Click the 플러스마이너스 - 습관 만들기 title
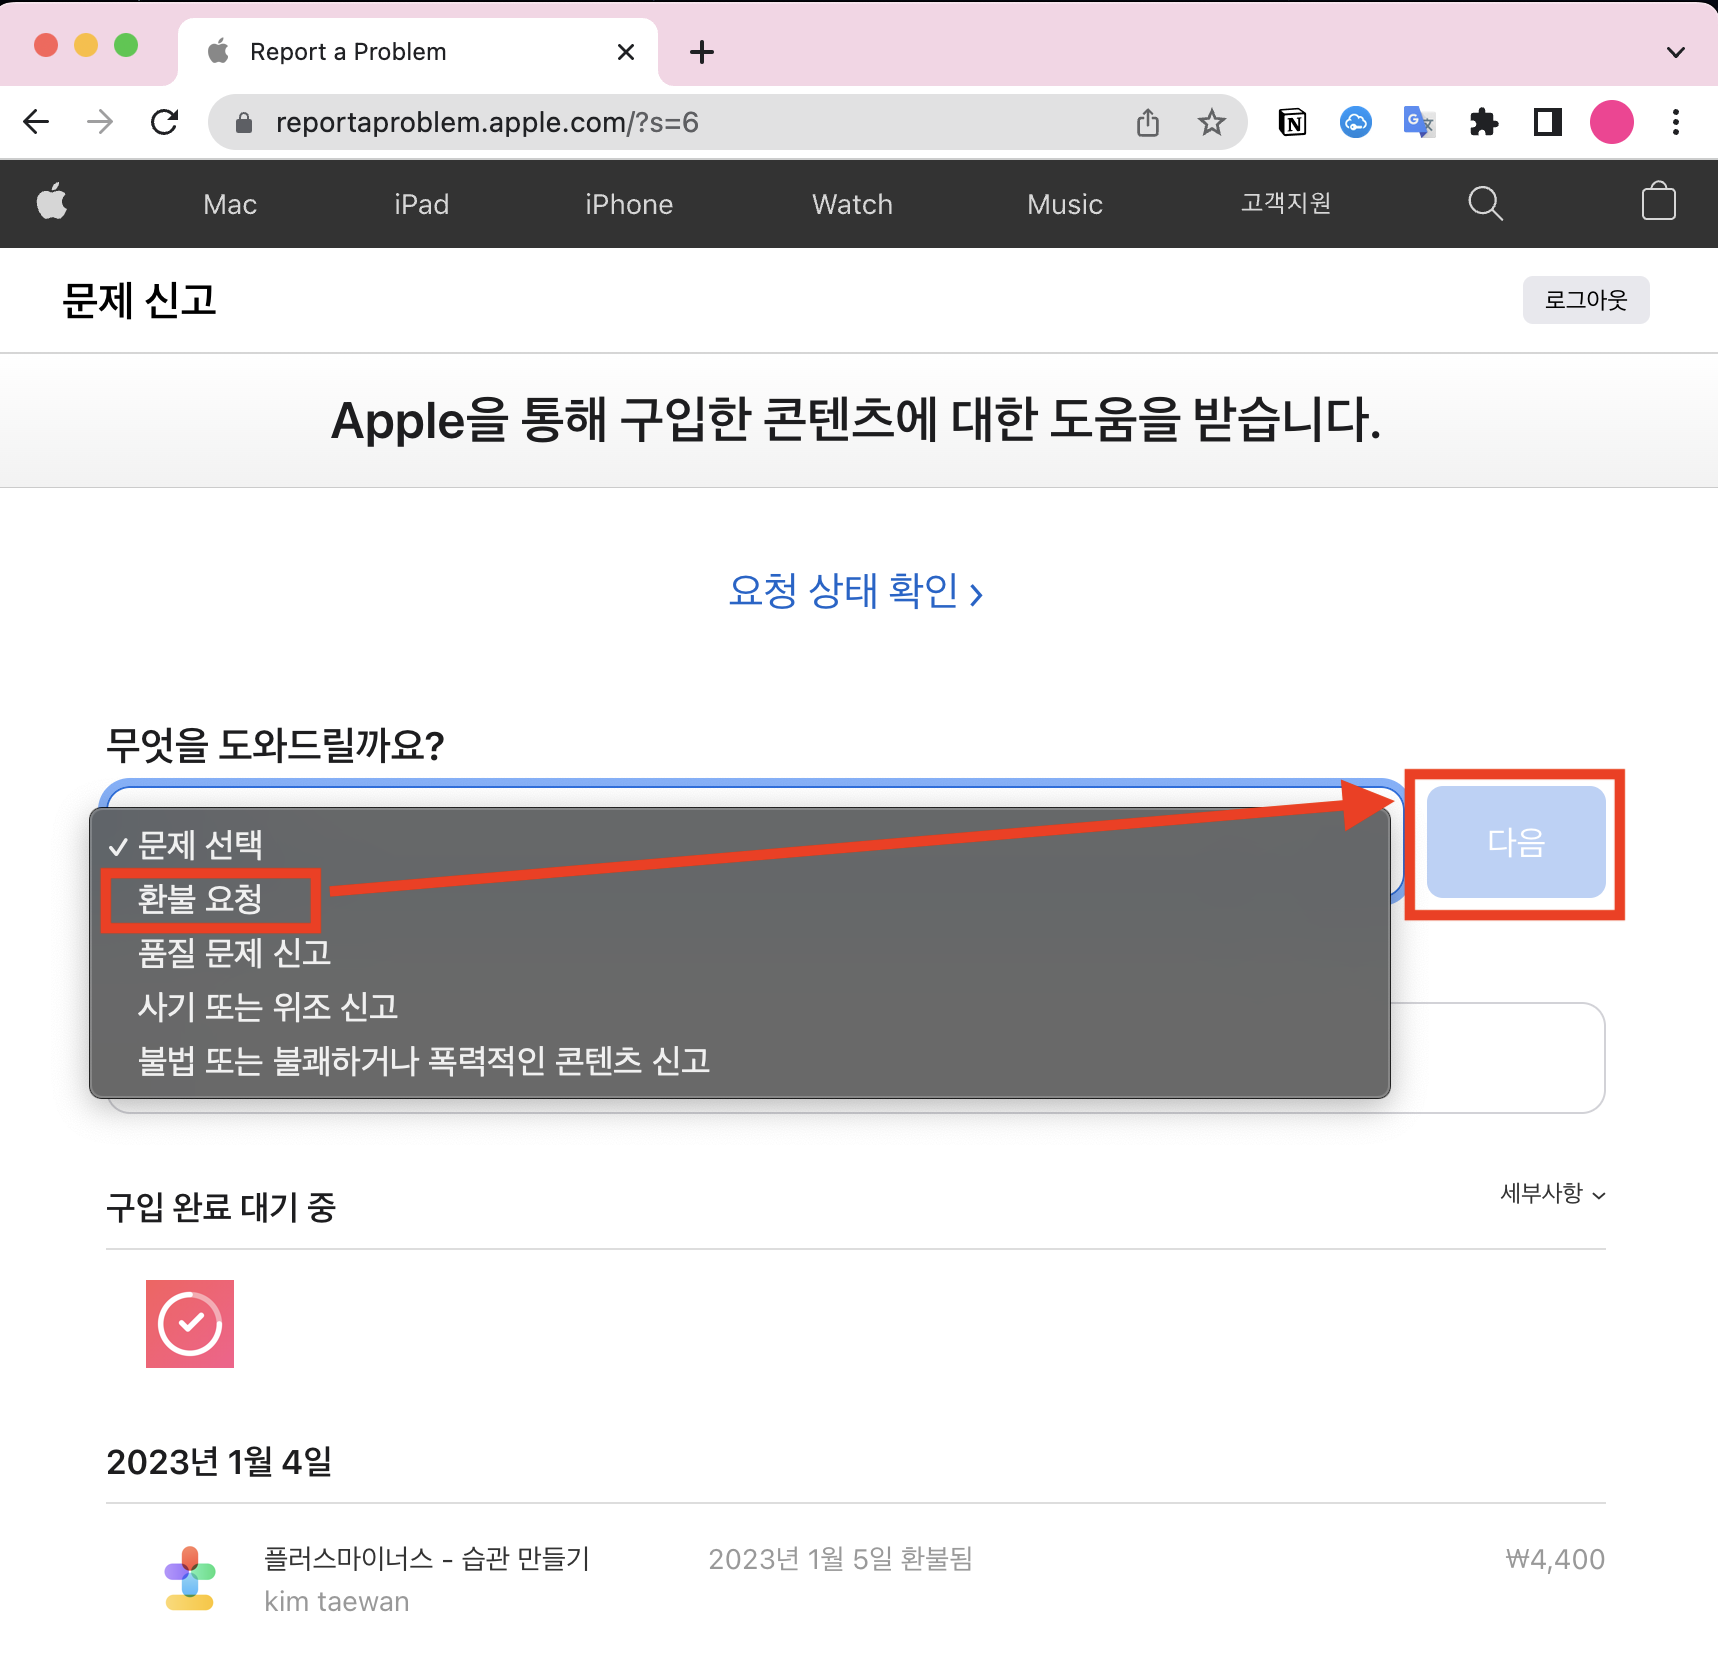Screen dimensions: 1718x1667 (x=427, y=1558)
